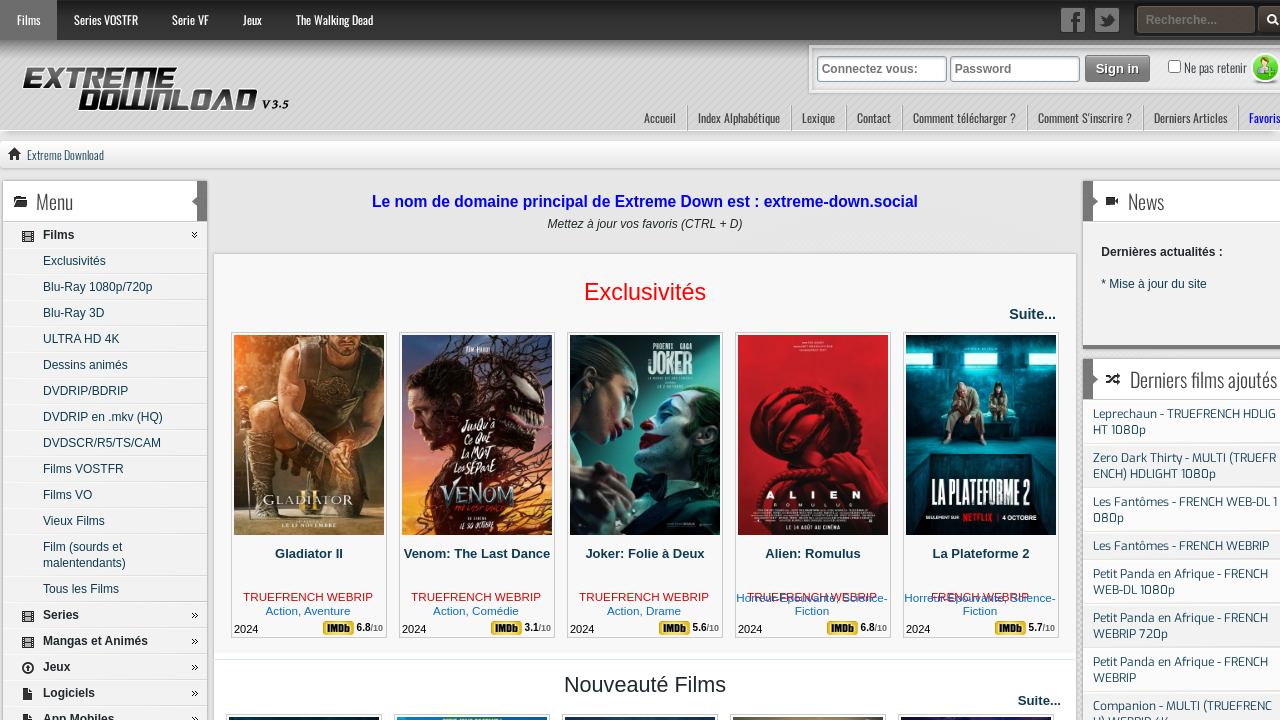The height and width of the screenshot is (720, 1280).
Task: Open the Serie VF top tab
Action: click(190, 20)
